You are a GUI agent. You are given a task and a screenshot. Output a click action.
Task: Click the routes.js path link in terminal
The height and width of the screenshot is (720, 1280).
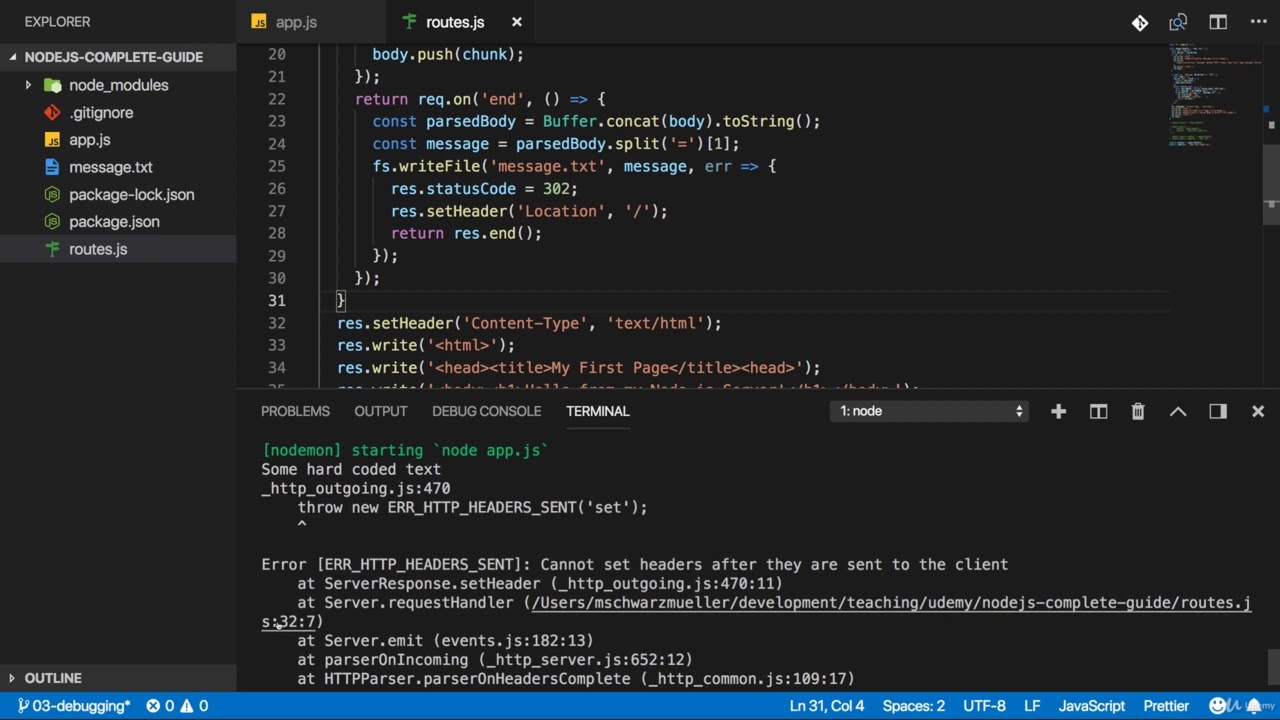coord(891,603)
